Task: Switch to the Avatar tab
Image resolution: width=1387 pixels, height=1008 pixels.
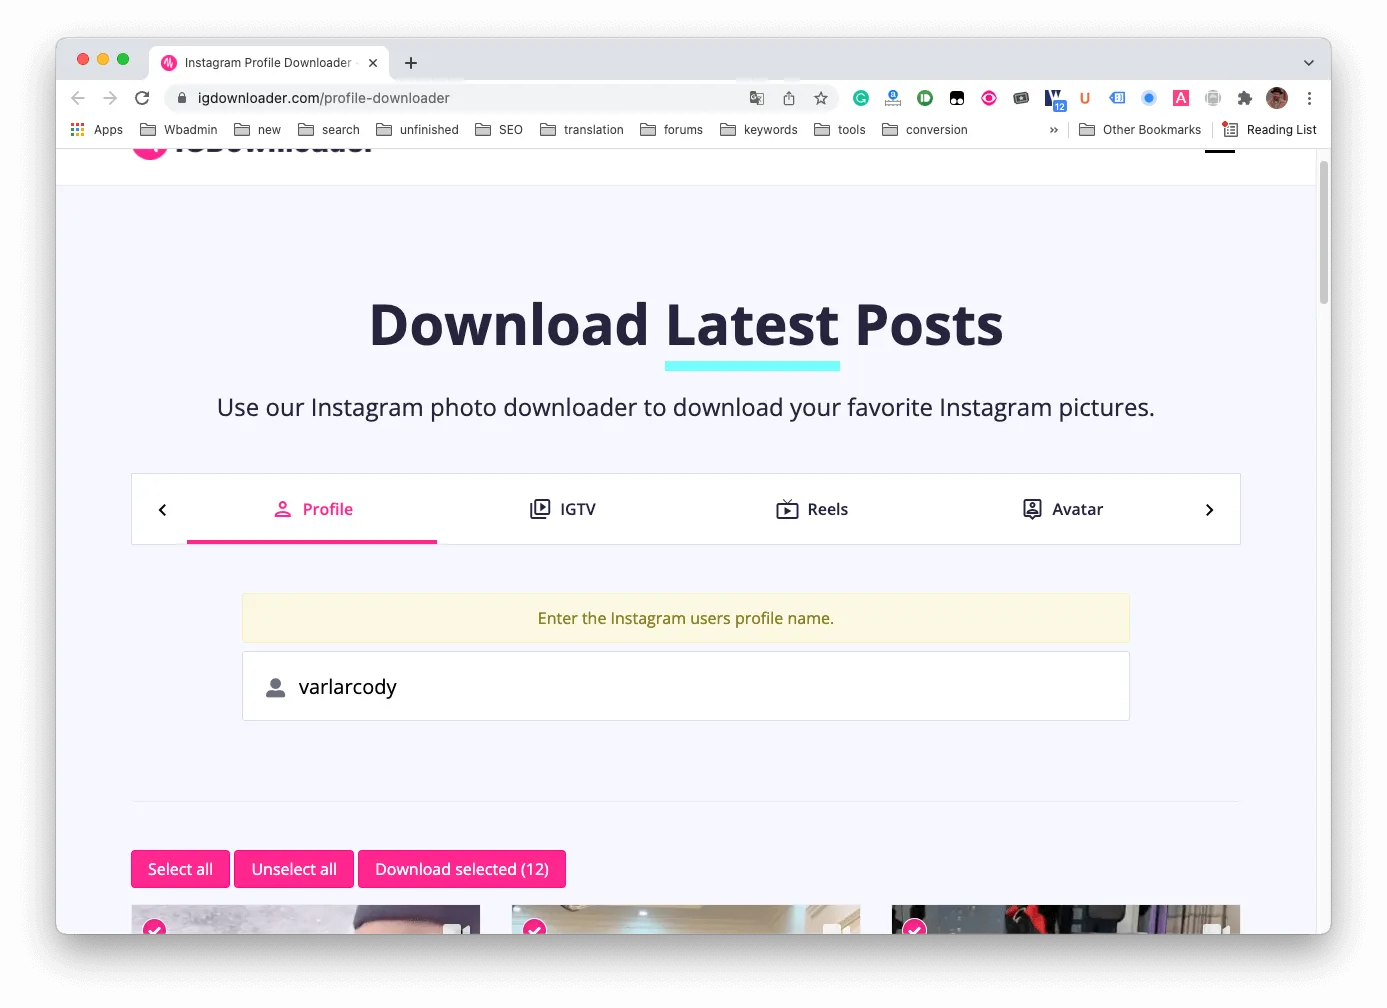Action: (x=1062, y=509)
